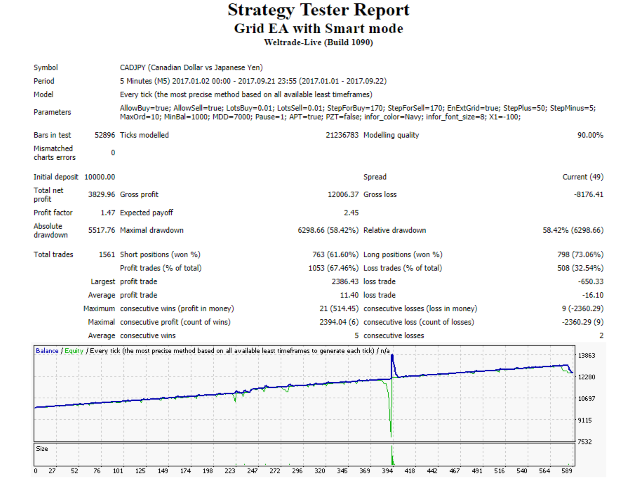Click 'Modelling quality' label

coord(391,135)
